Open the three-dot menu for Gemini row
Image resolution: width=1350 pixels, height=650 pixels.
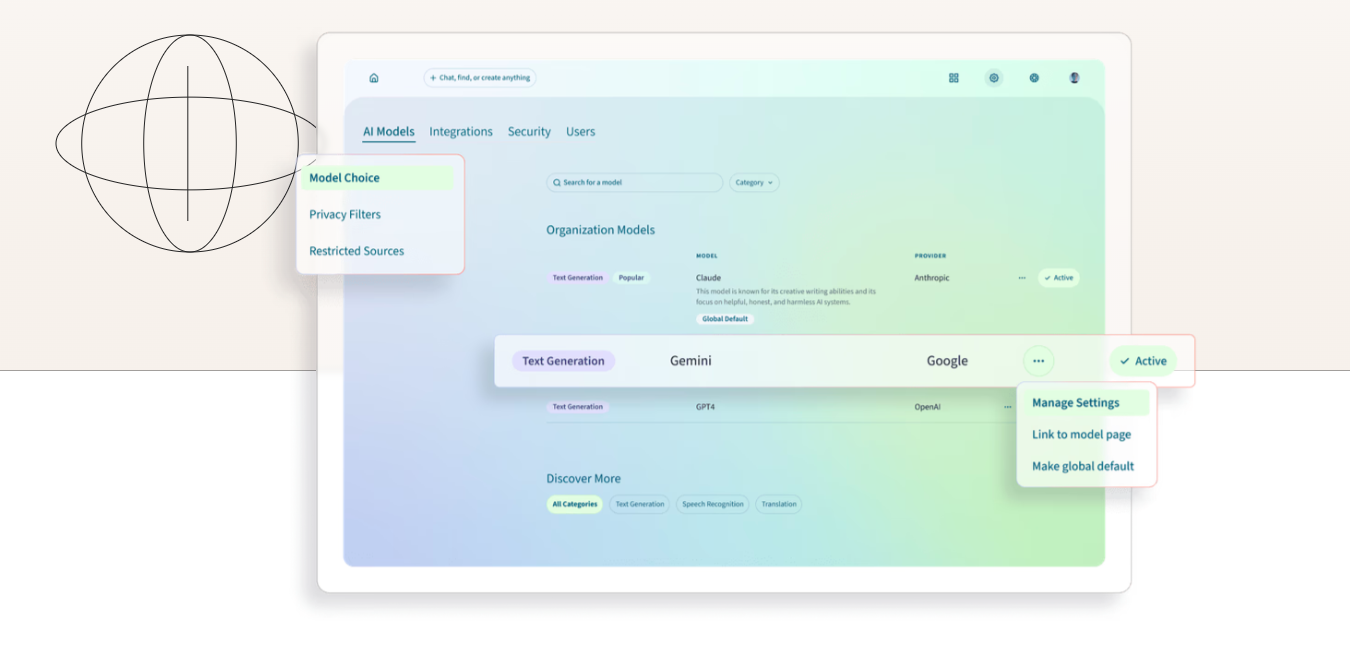1038,361
